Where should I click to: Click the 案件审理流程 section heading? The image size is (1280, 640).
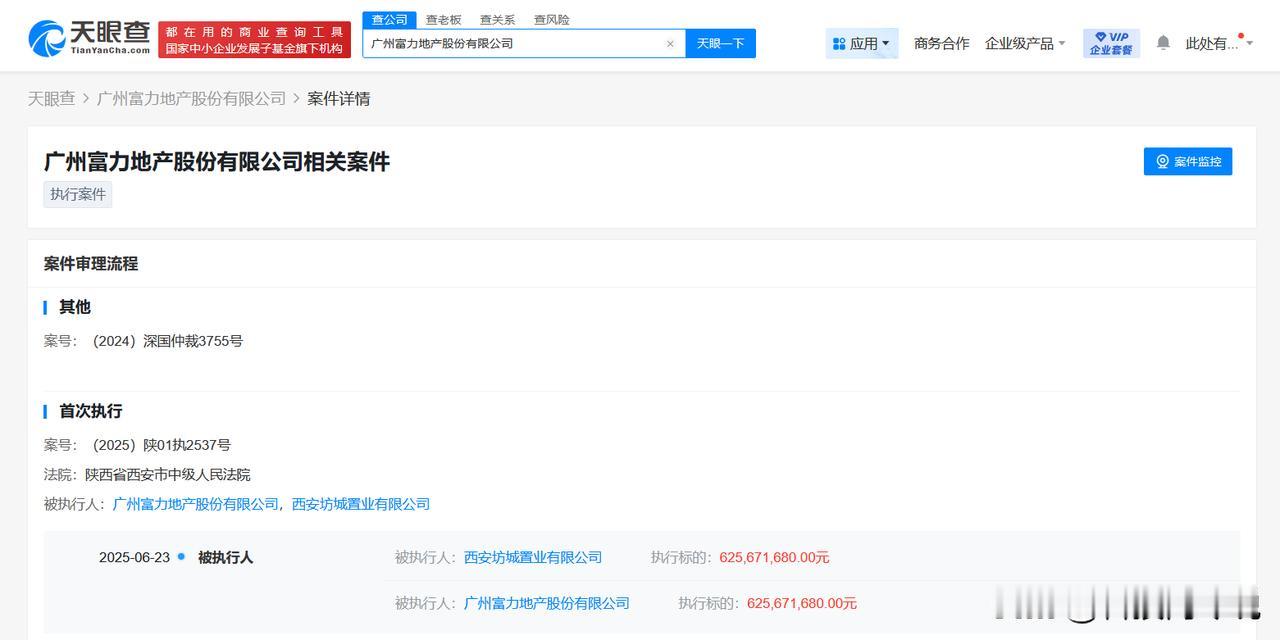click(x=91, y=264)
